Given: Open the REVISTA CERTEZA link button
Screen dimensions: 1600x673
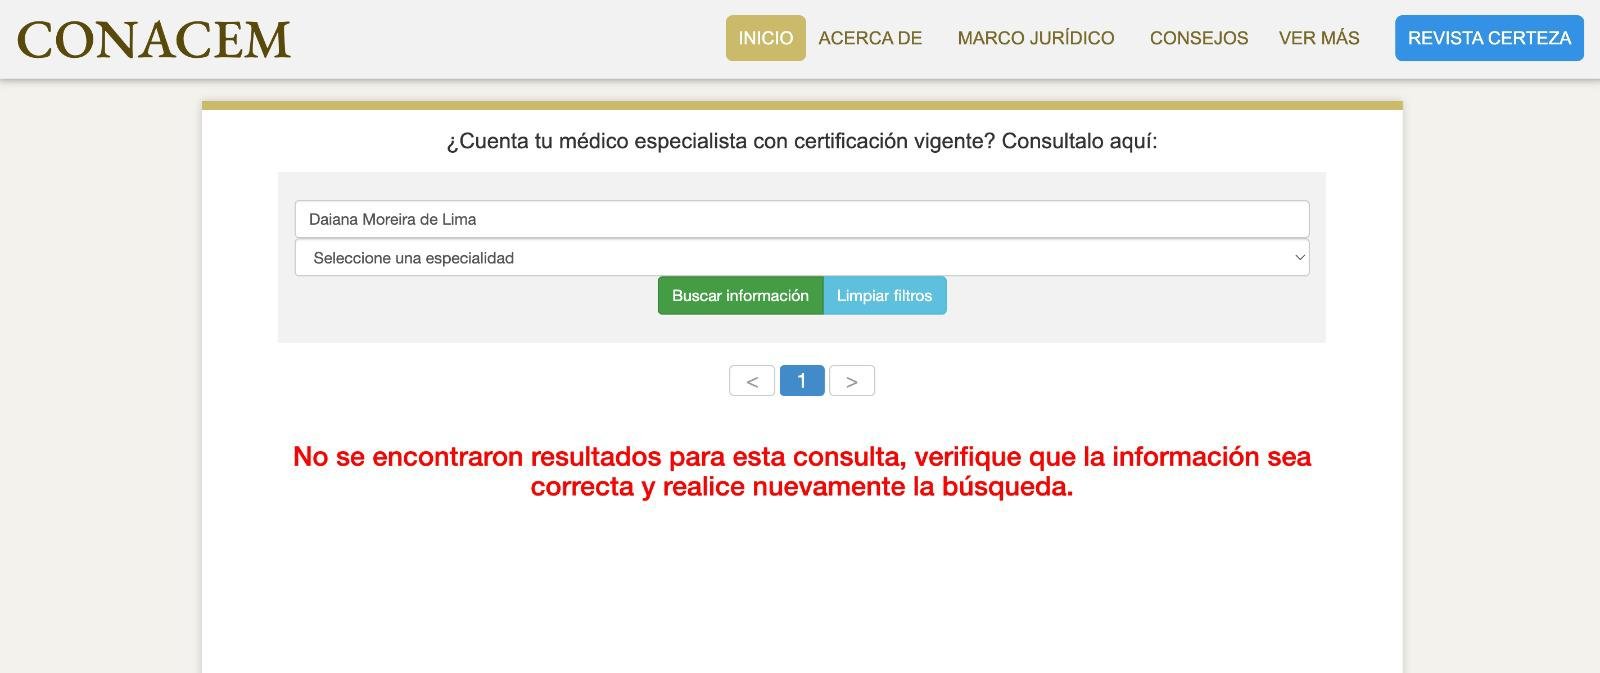Looking at the screenshot, I should click(x=1488, y=38).
